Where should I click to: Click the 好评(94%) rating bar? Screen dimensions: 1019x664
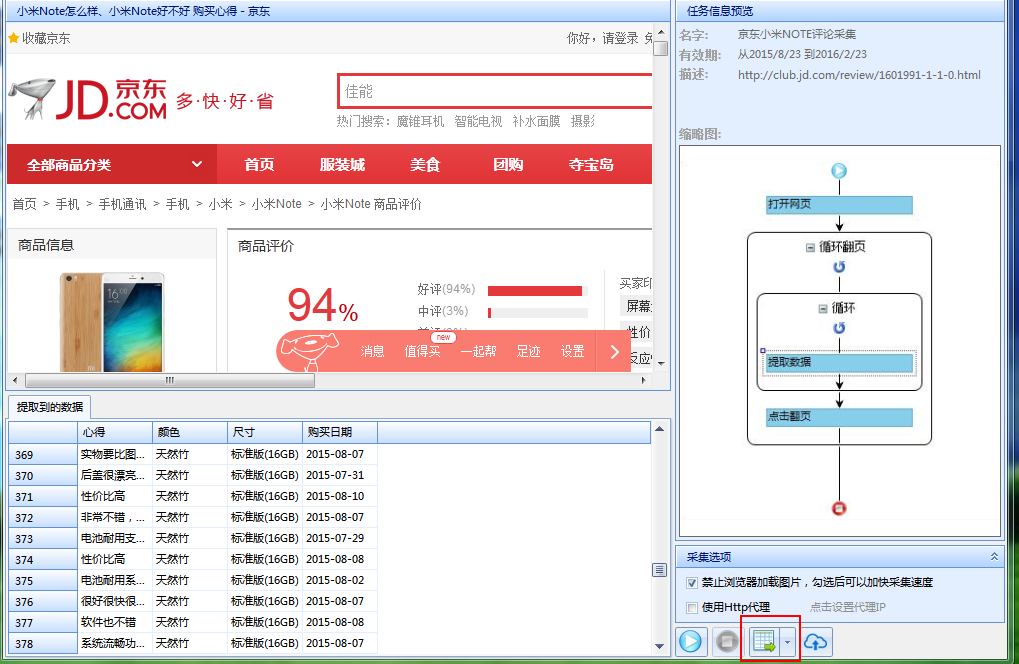pos(538,290)
